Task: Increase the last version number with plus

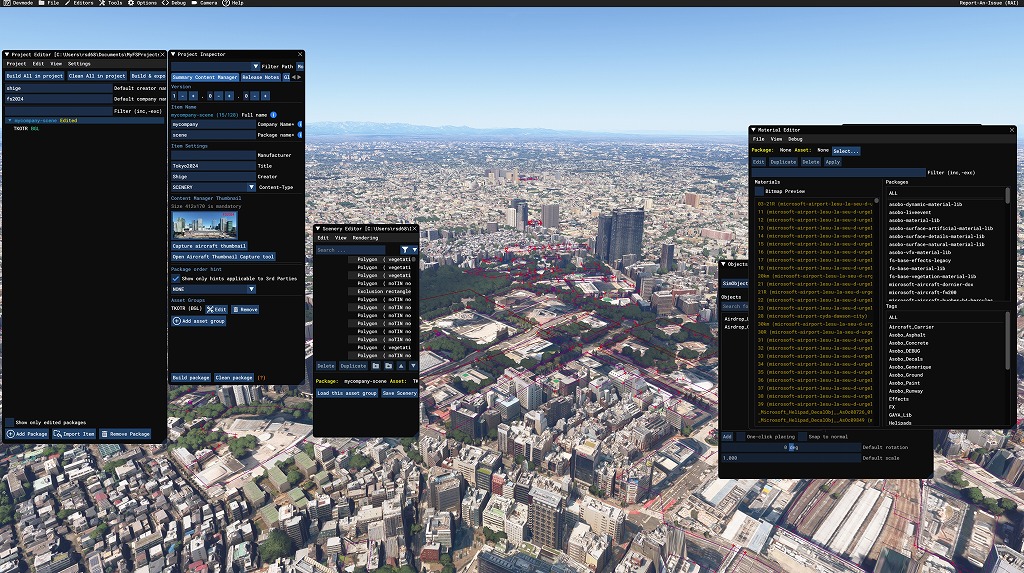Action: (265, 96)
